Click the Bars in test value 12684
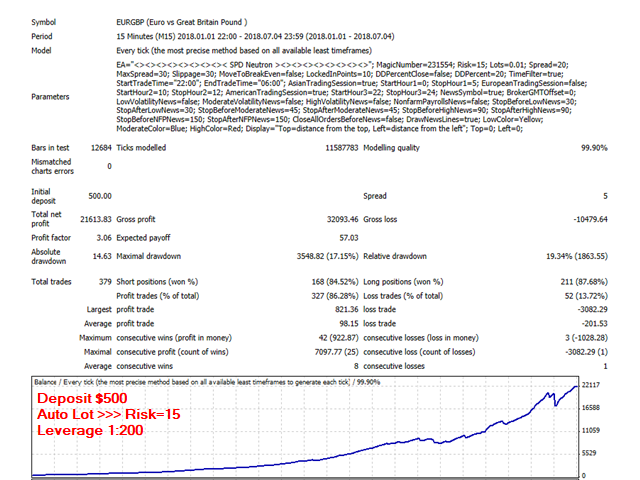 coord(101,148)
